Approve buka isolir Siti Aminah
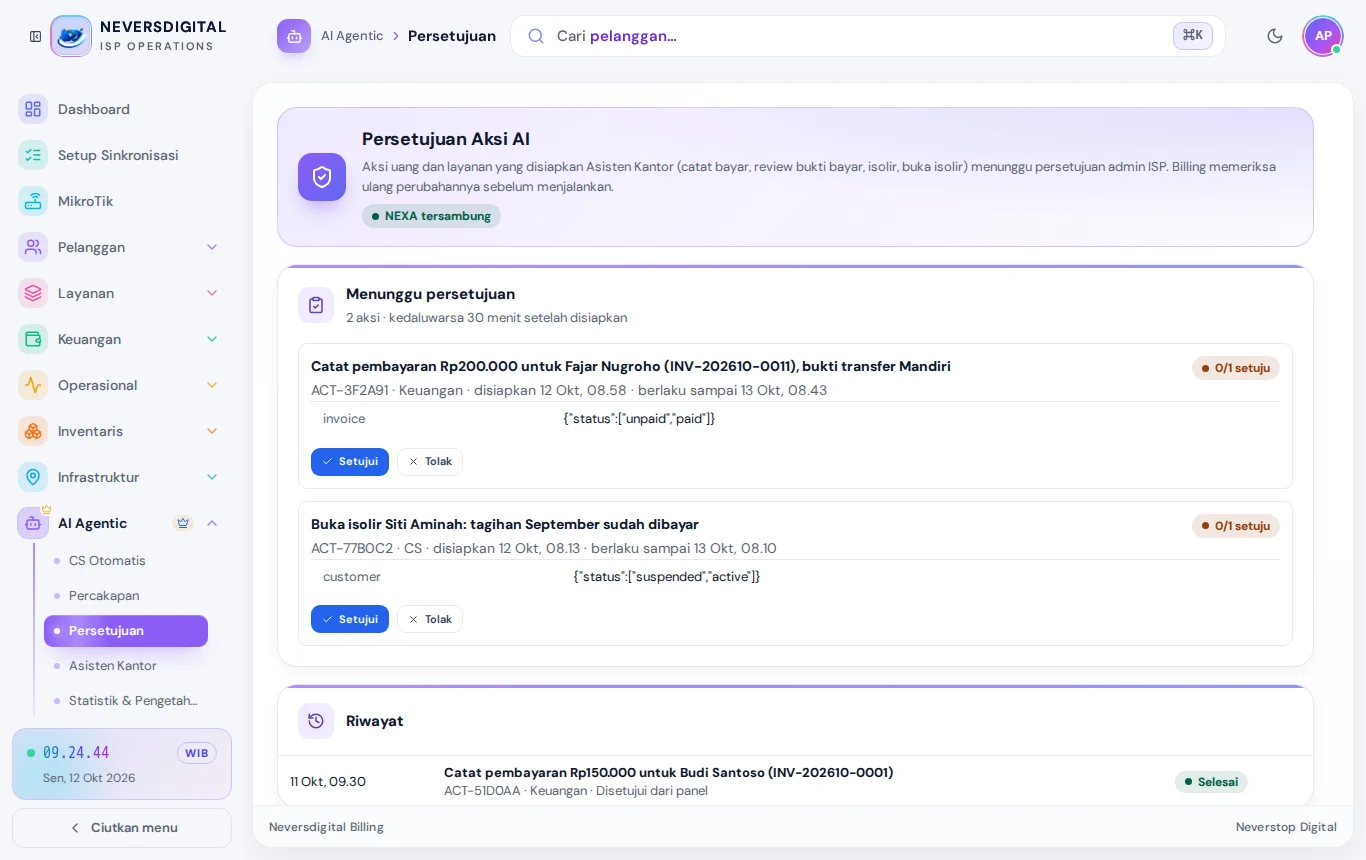This screenshot has width=1366, height=860. (350, 619)
